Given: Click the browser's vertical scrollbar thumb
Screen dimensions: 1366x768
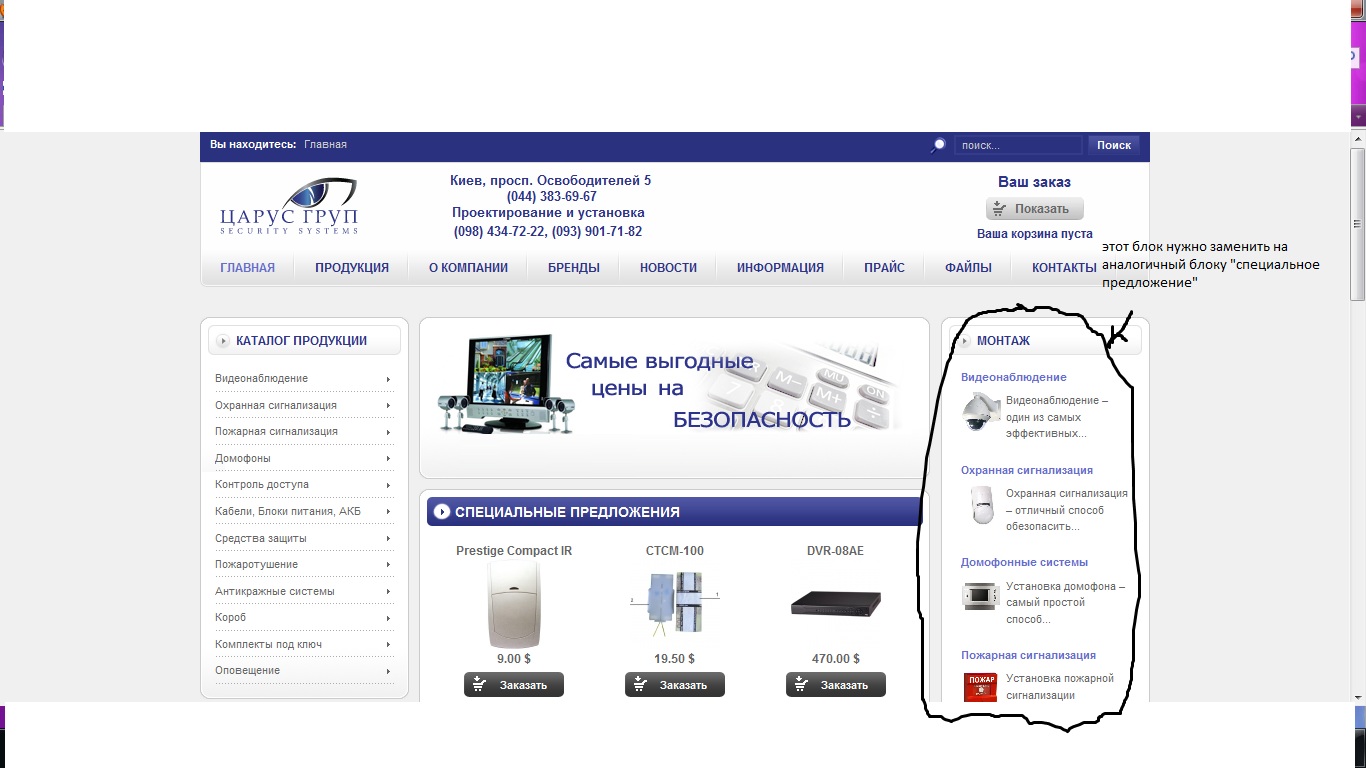Looking at the screenshot, I should [x=1358, y=223].
